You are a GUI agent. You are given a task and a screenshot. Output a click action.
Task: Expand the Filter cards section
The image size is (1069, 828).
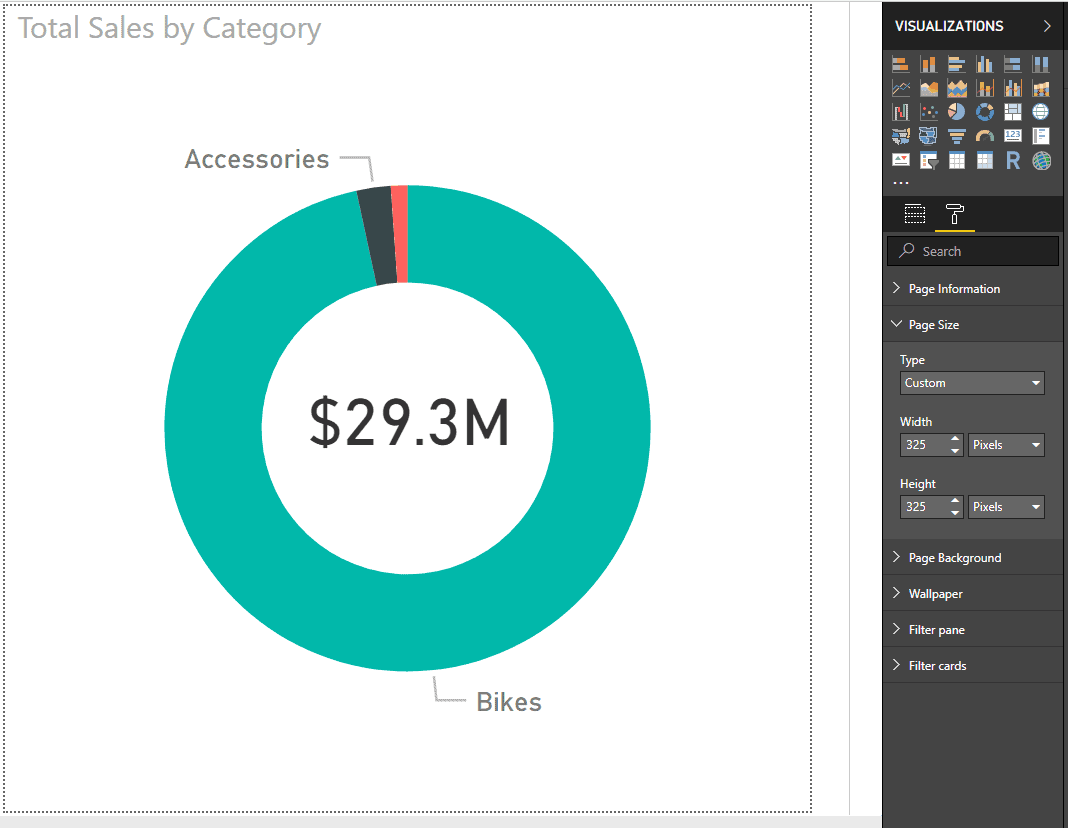973,666
